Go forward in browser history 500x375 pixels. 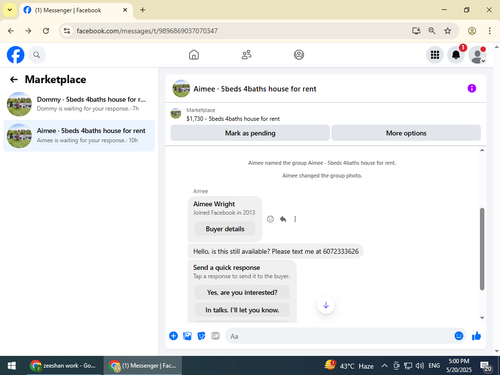pyautogui.click(x=28, y=31)
